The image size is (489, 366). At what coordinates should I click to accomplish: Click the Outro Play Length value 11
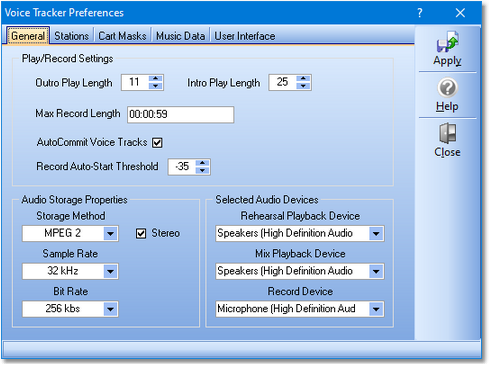point(134,82)
